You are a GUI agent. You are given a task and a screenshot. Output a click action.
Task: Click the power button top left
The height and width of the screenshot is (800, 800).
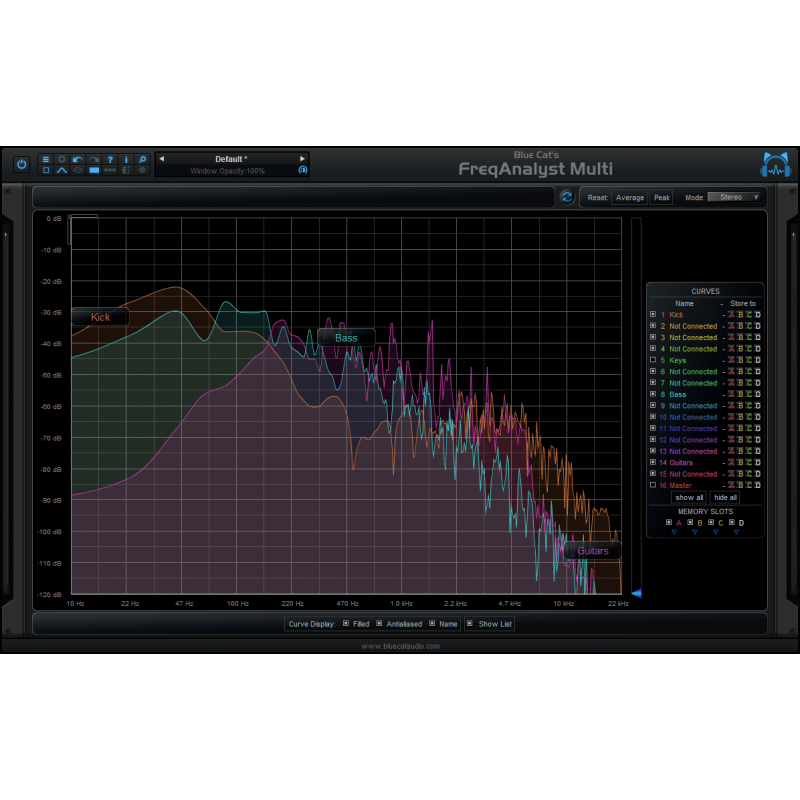pyautogui.click(x=21, y=165)
